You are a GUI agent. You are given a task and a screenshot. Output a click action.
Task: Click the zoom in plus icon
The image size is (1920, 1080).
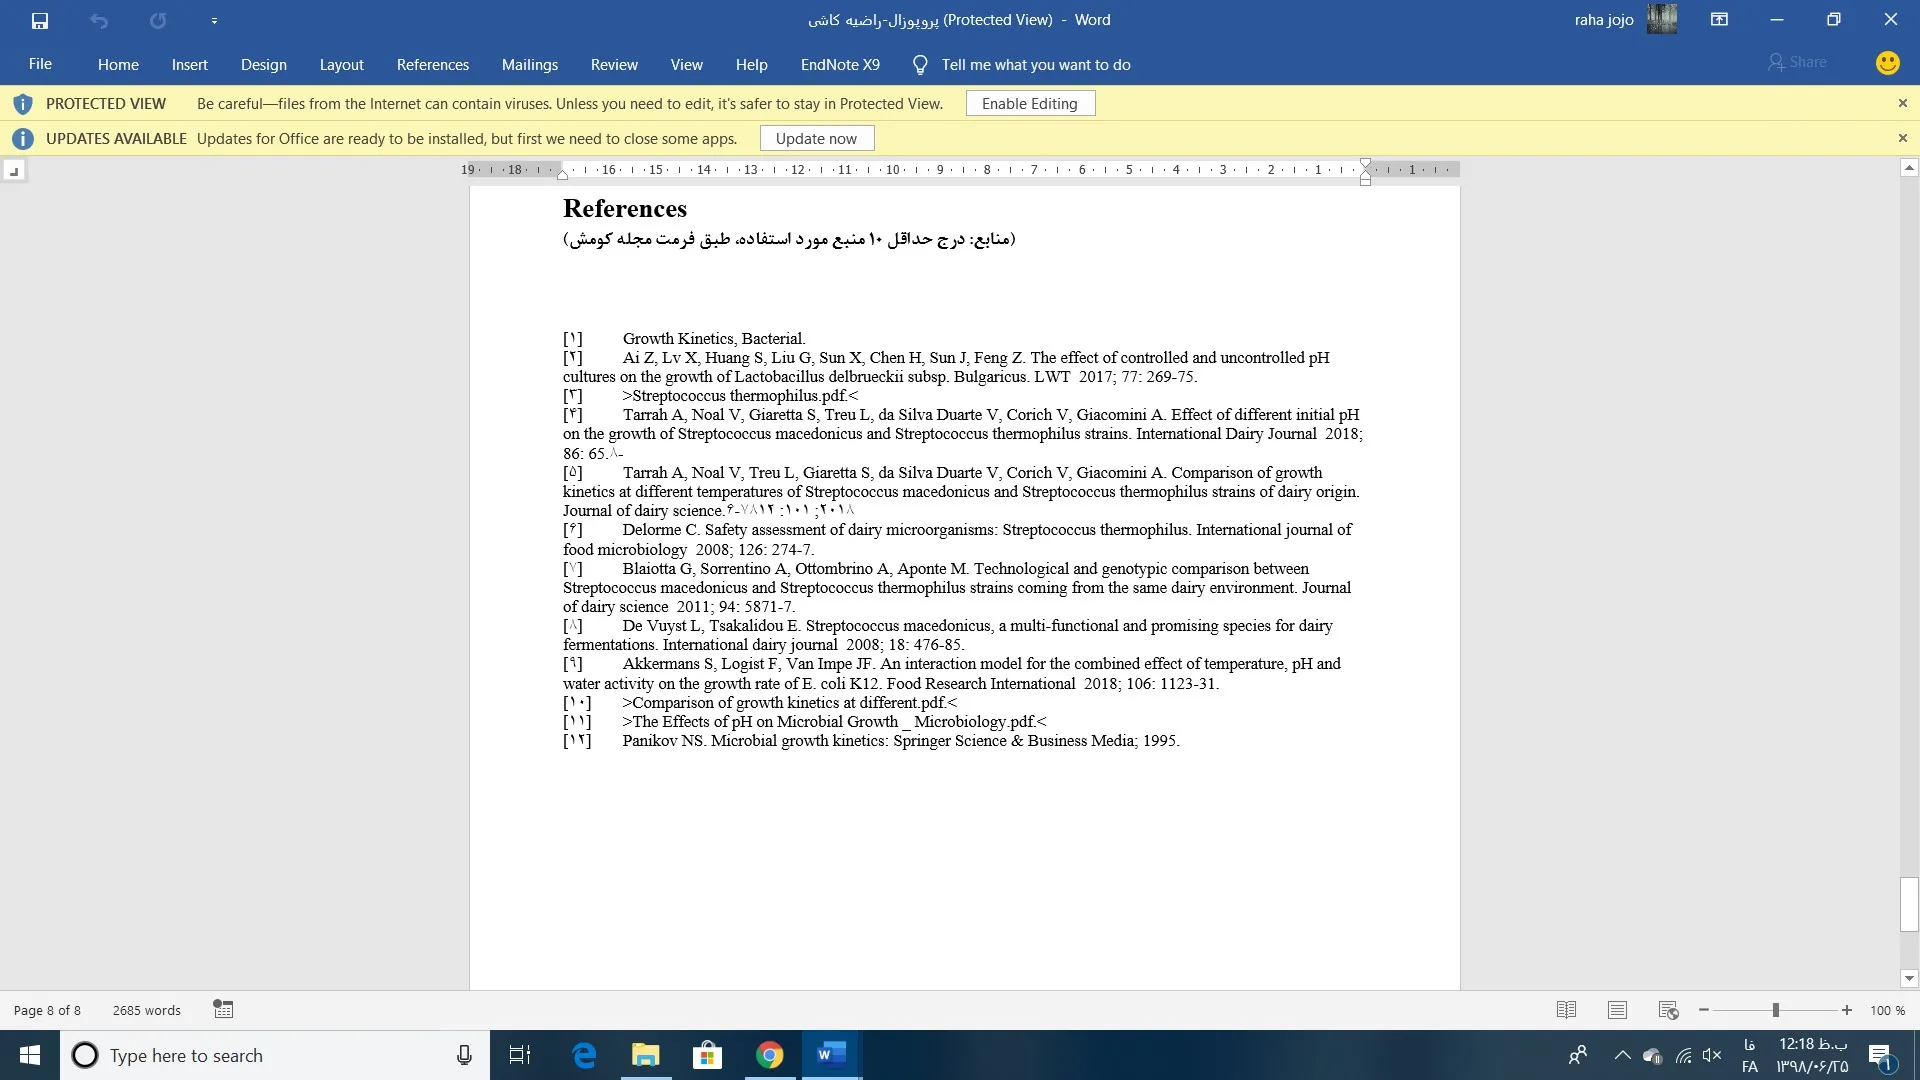click(1847, 1010)
